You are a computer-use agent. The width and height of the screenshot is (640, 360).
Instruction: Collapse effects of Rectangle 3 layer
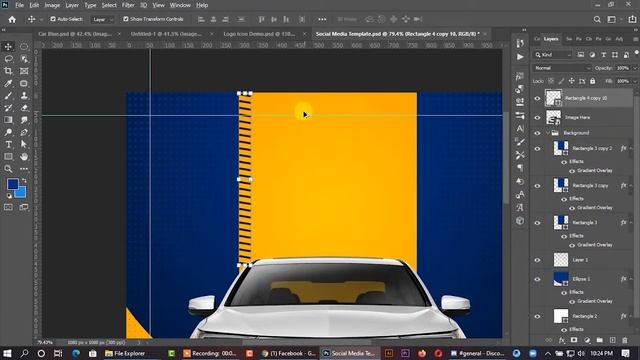(x=631, y=223)
